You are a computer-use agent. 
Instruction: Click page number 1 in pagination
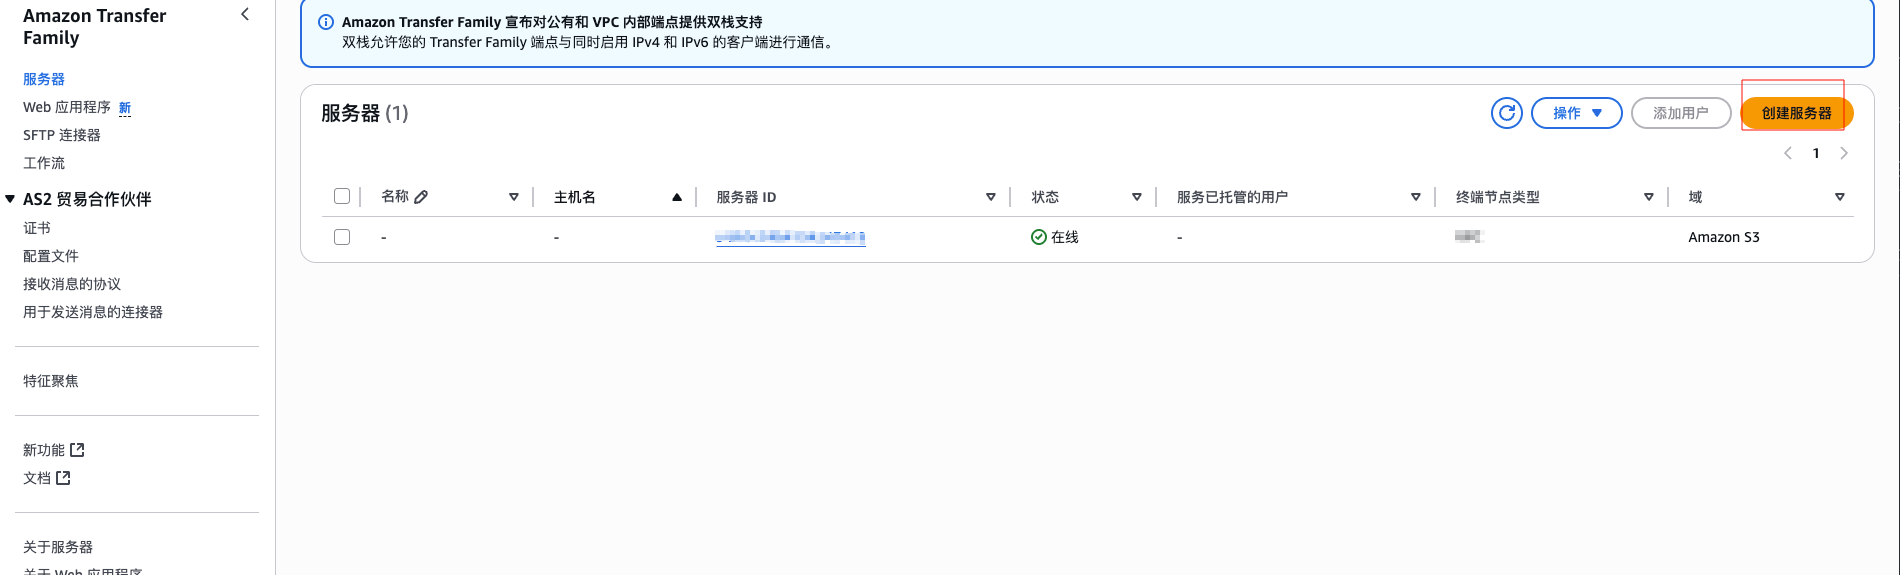coord(1816,153)
